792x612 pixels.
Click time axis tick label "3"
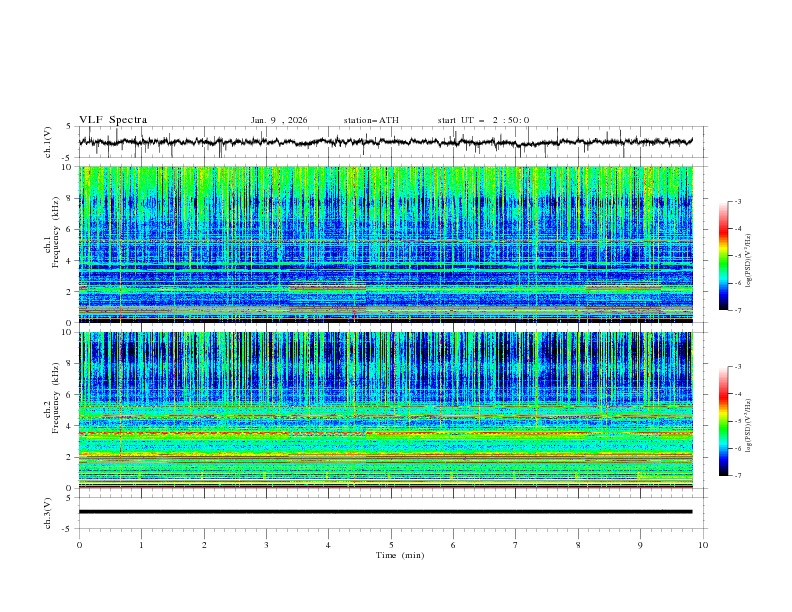point(266,545)
